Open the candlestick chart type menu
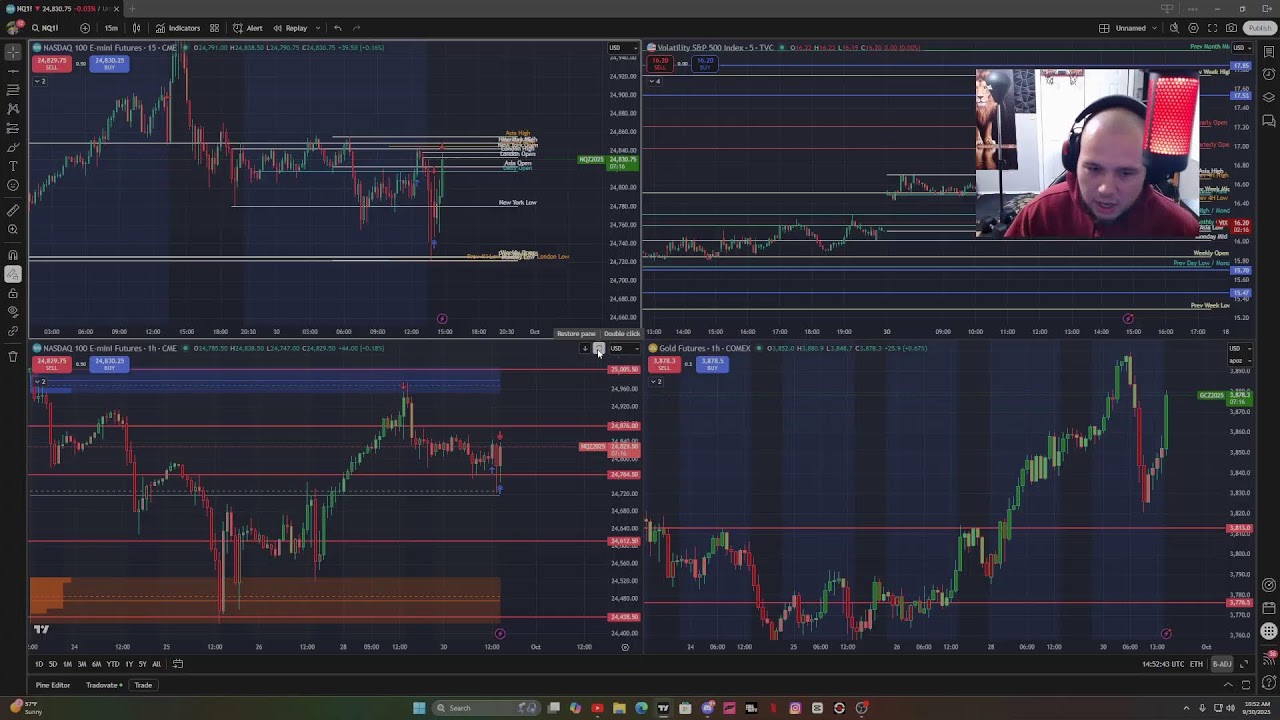The width and height of the screenshot is (1280, 720). coord(137,28)
